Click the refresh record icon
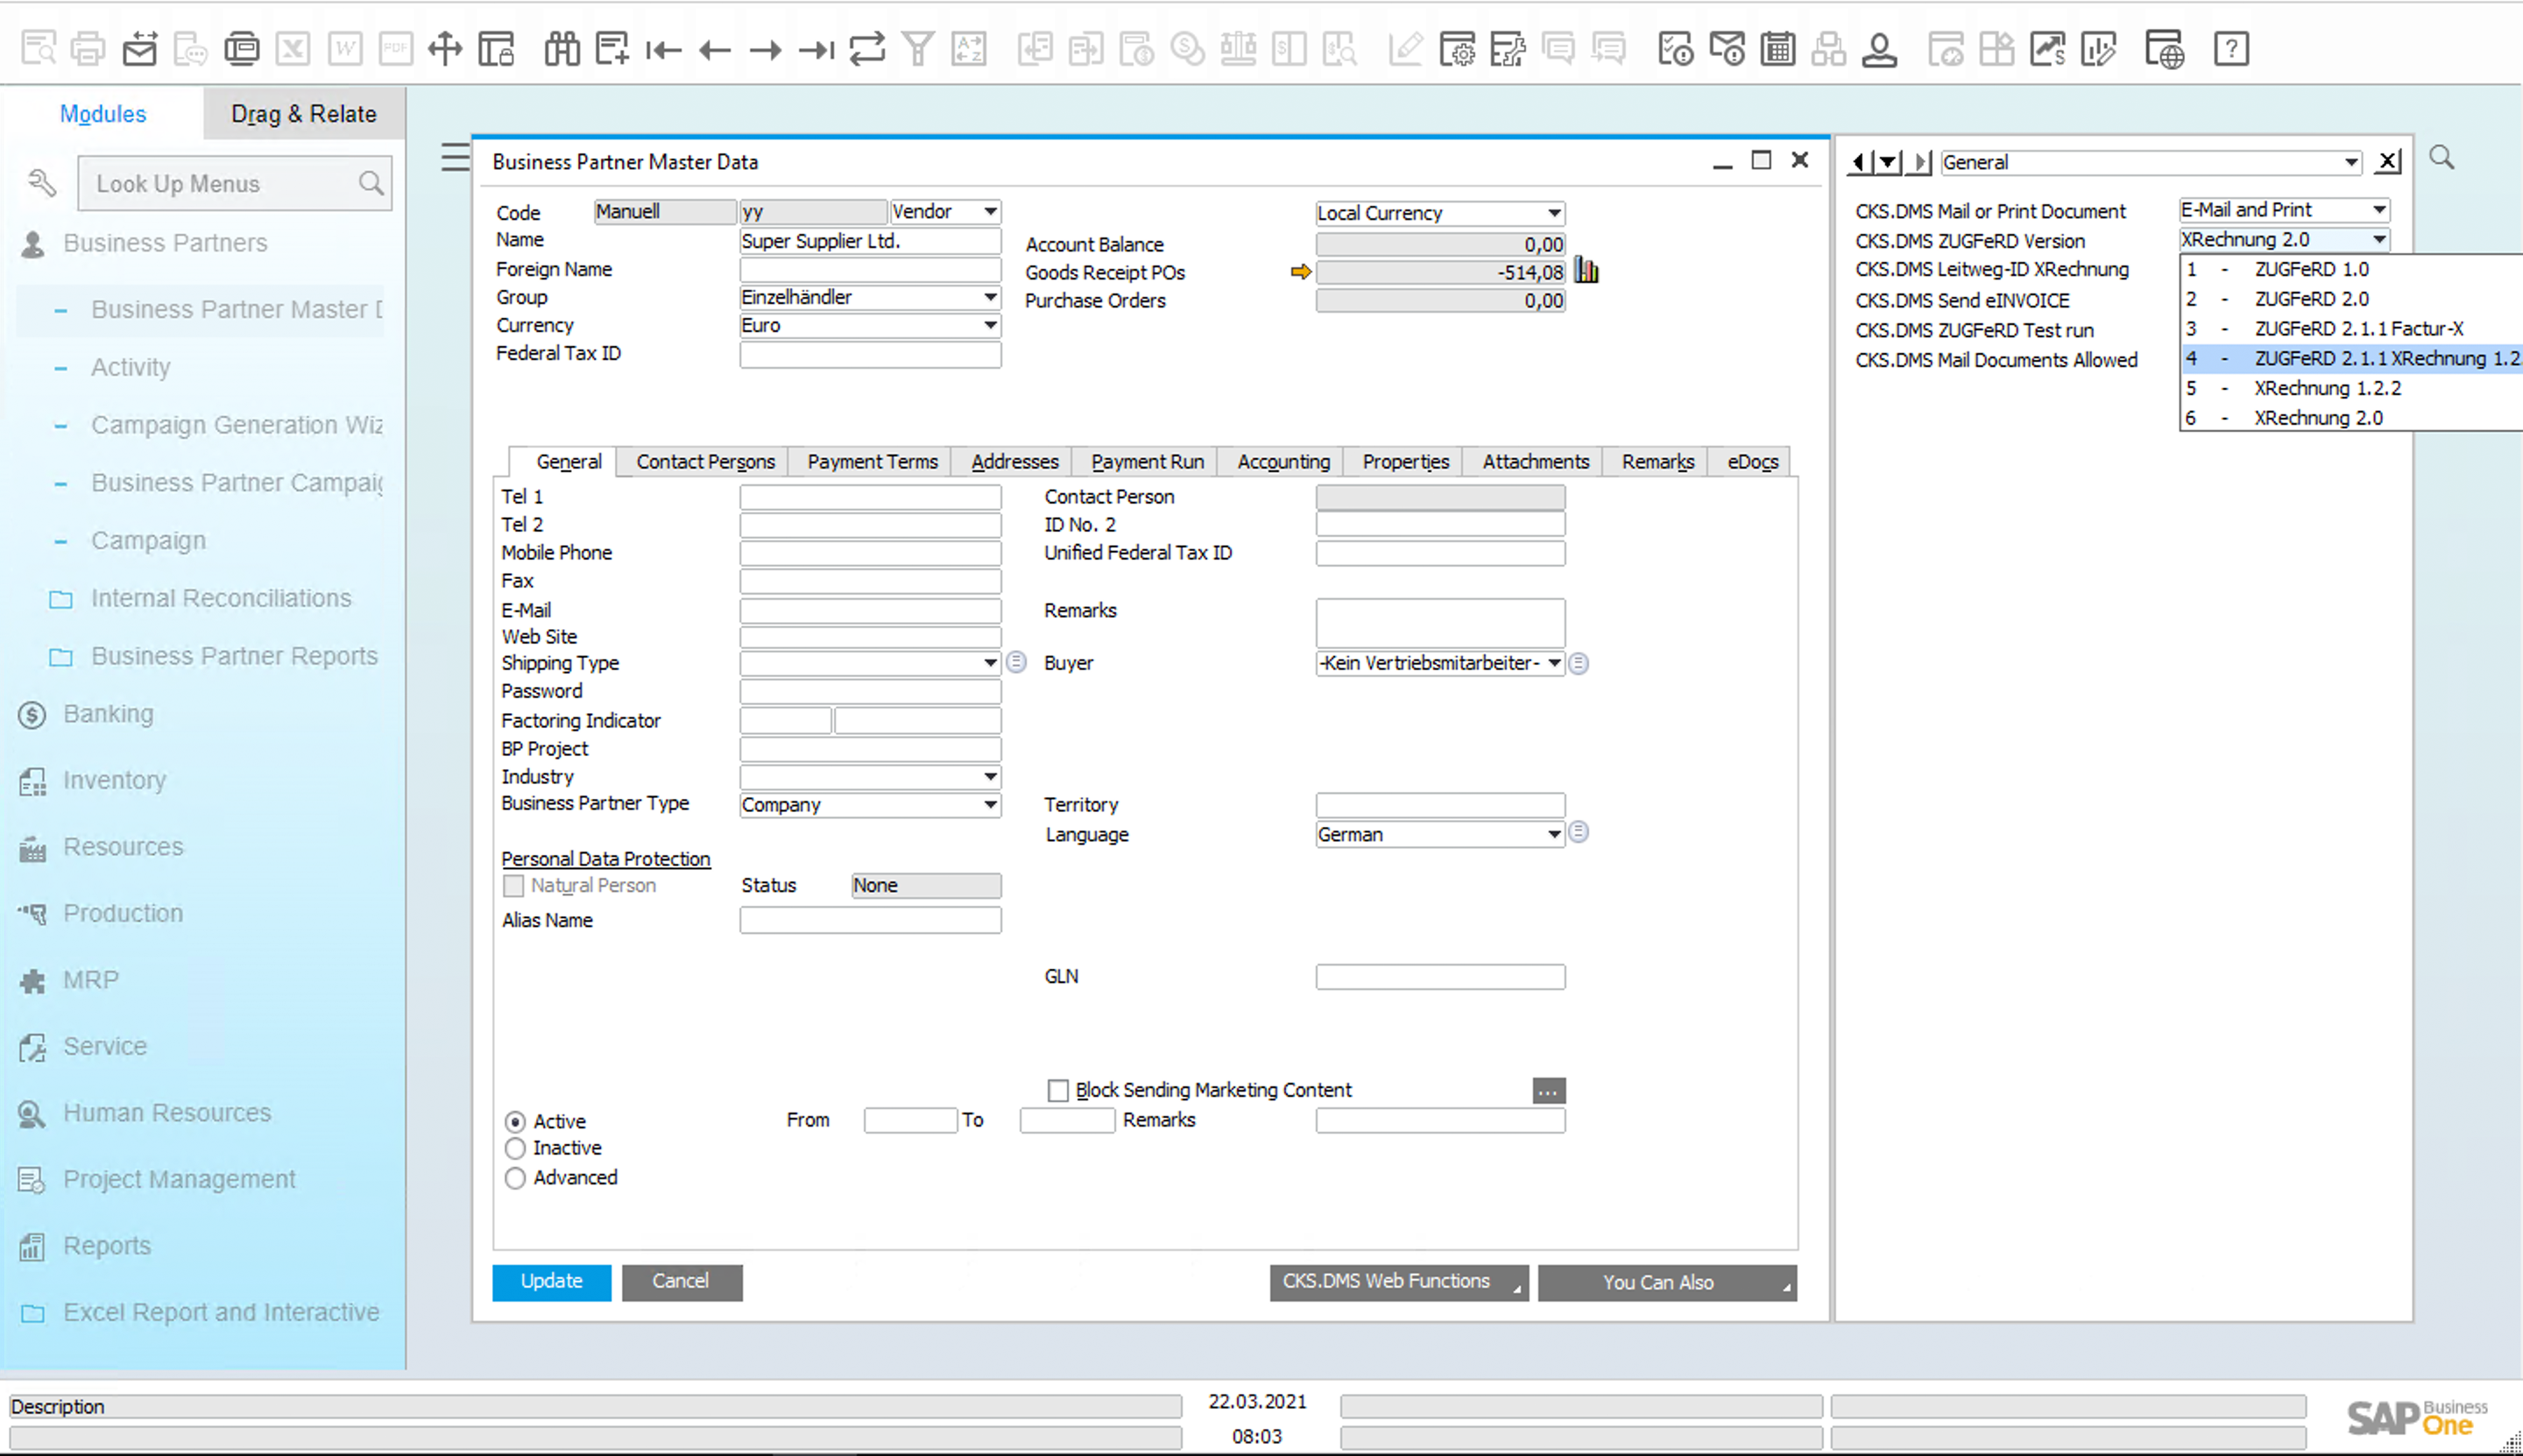The height and width of the screenshot is (1456, 2523). click(x=867, y=48)
